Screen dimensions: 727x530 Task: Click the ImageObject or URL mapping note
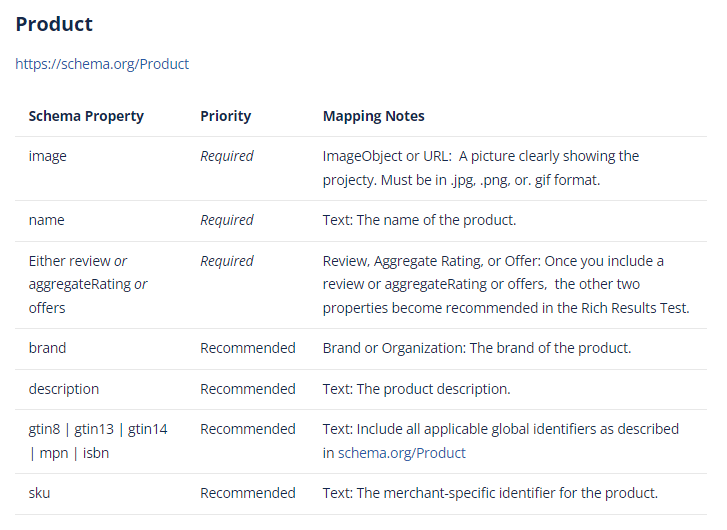tap(480, 168)
